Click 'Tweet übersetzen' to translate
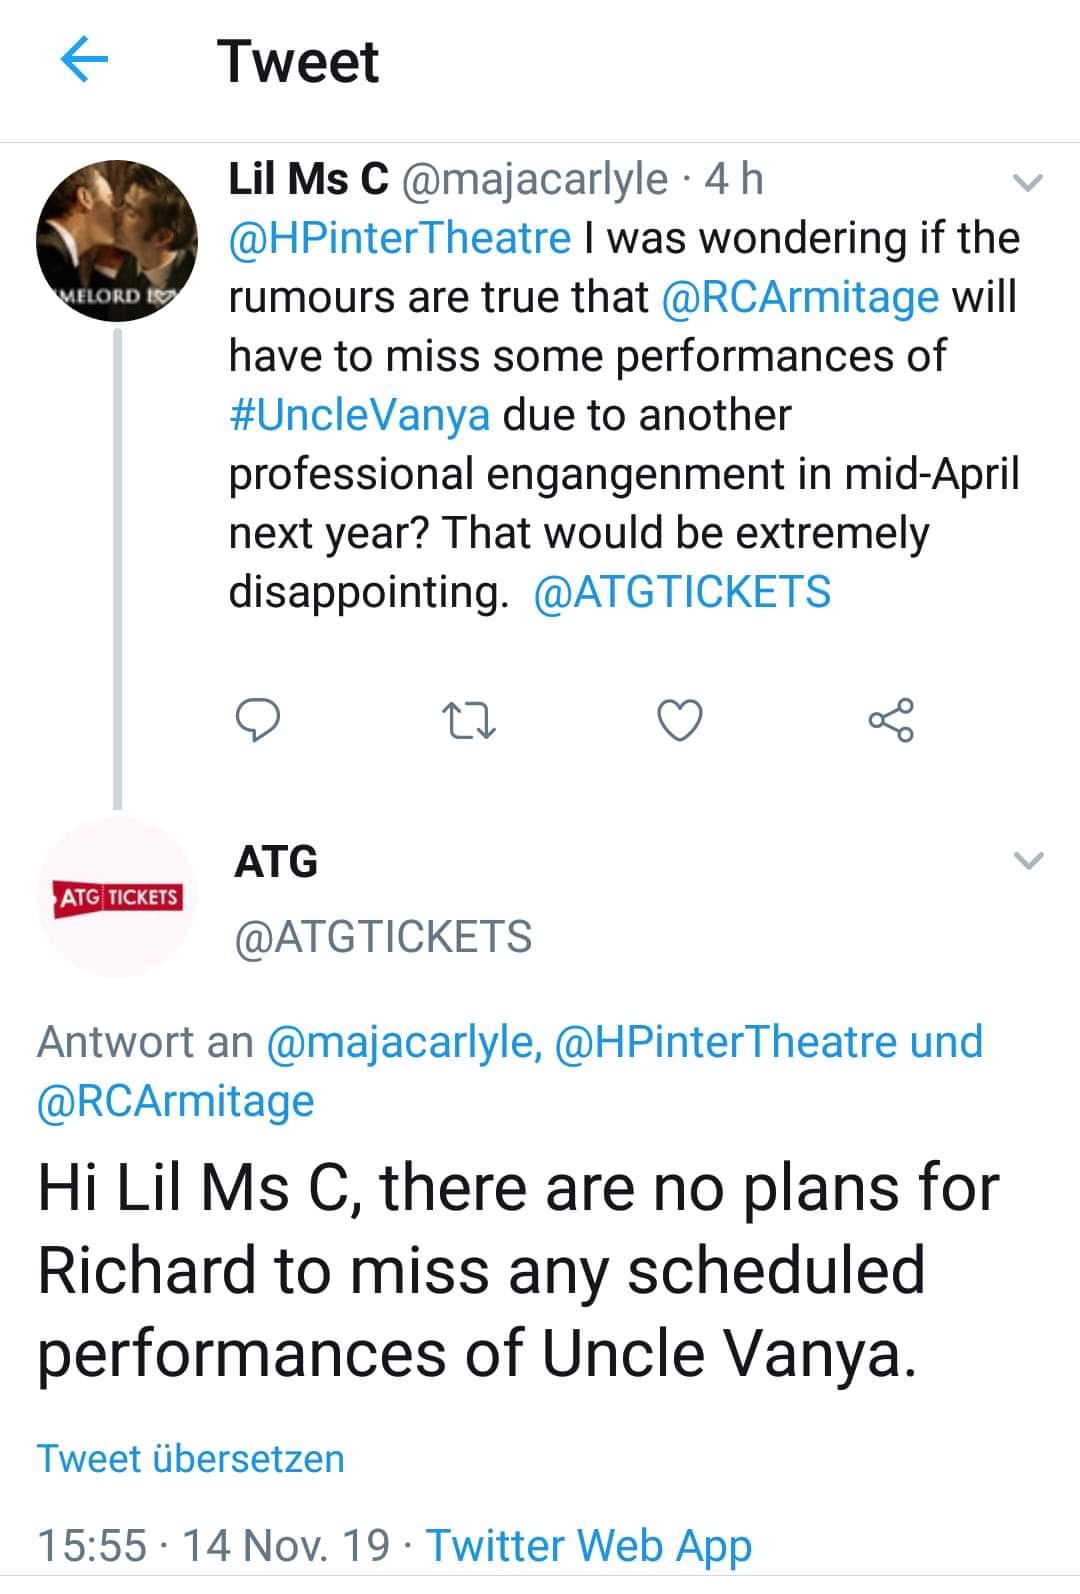This screenshot has width=1080, height=1594. click(190, 1459)
